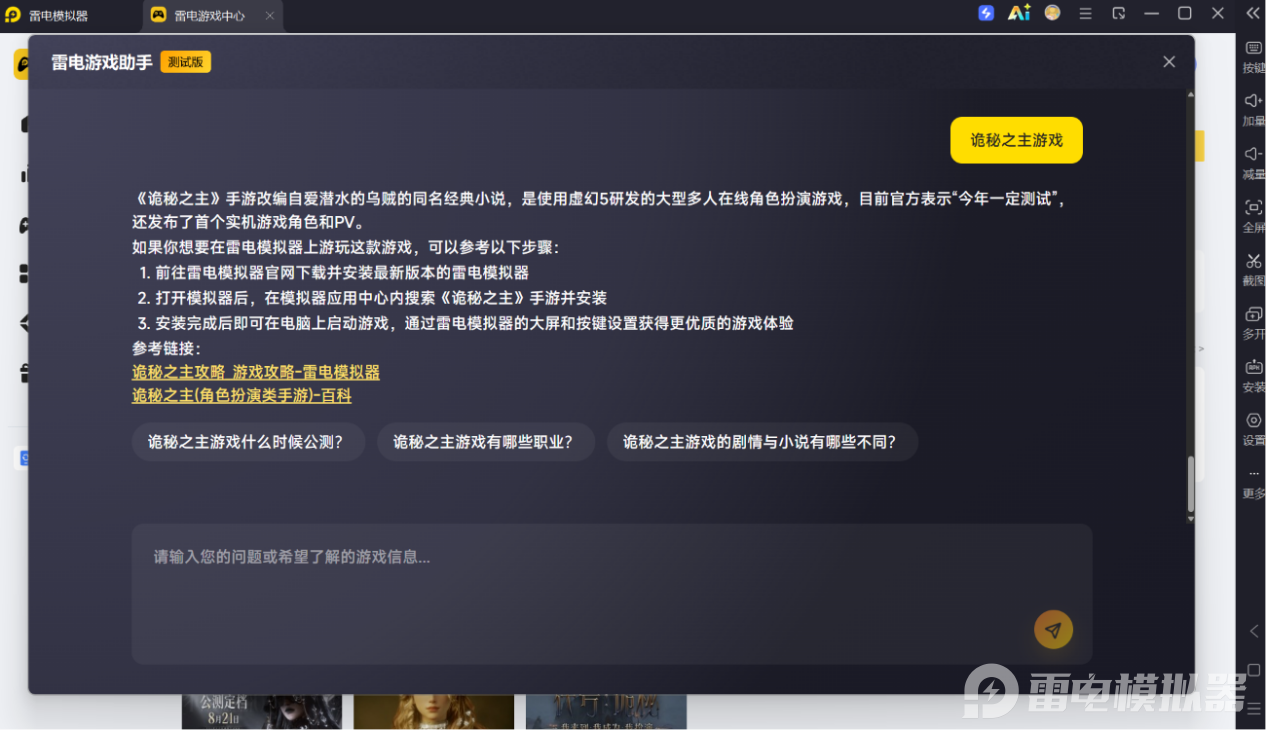This screenshot has width=1266, height=730.
Task: Open the multi-instance 多开 tool
Action: (x=1253, y=323)
